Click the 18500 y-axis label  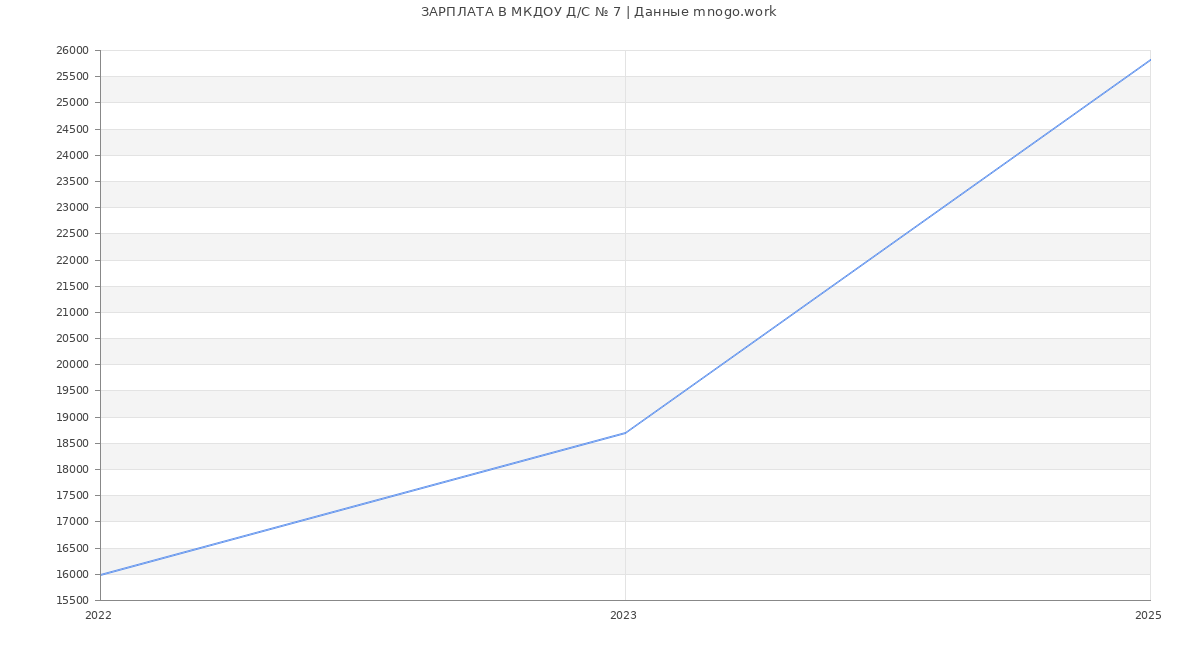(73, 443)
